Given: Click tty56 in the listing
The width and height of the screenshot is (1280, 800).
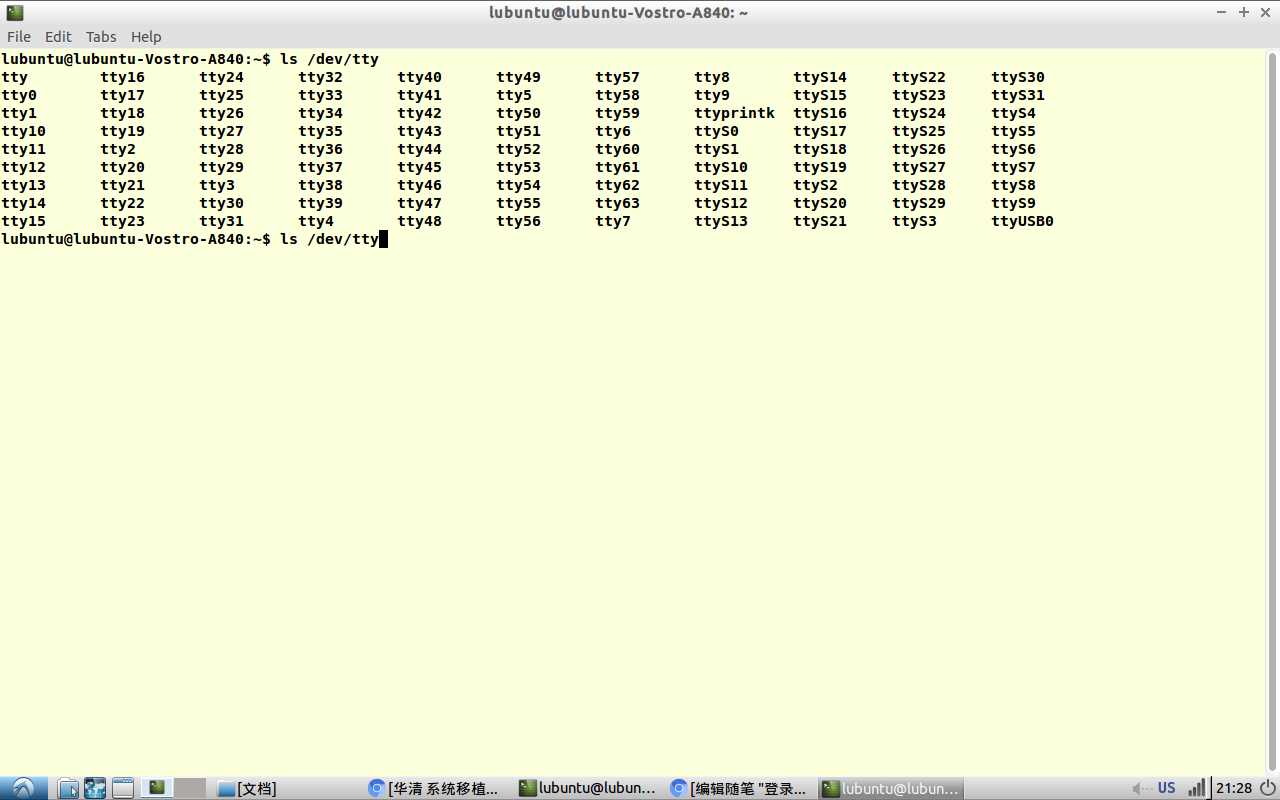Looking at the screenshot, I should click(518, 221).
